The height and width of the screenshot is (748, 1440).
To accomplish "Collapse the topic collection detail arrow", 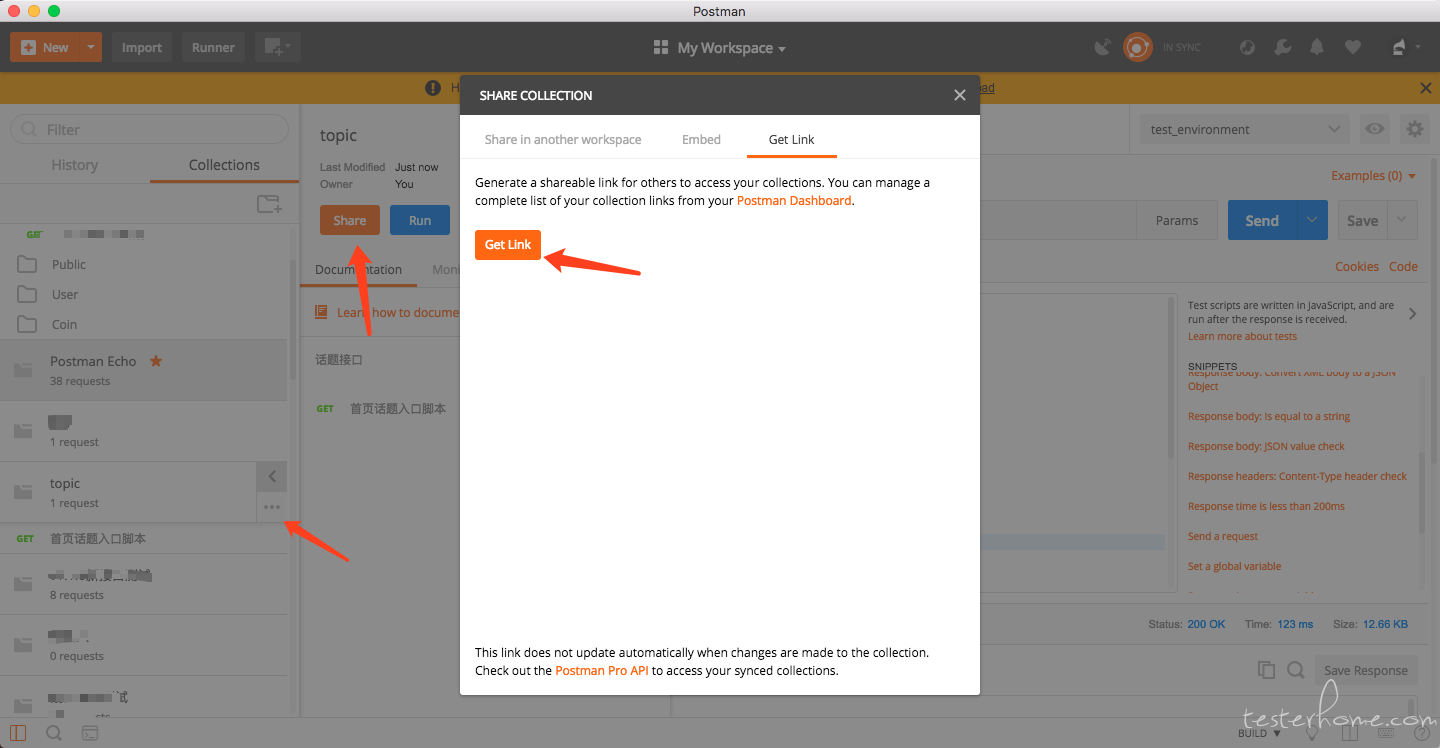I will point(272,477).
